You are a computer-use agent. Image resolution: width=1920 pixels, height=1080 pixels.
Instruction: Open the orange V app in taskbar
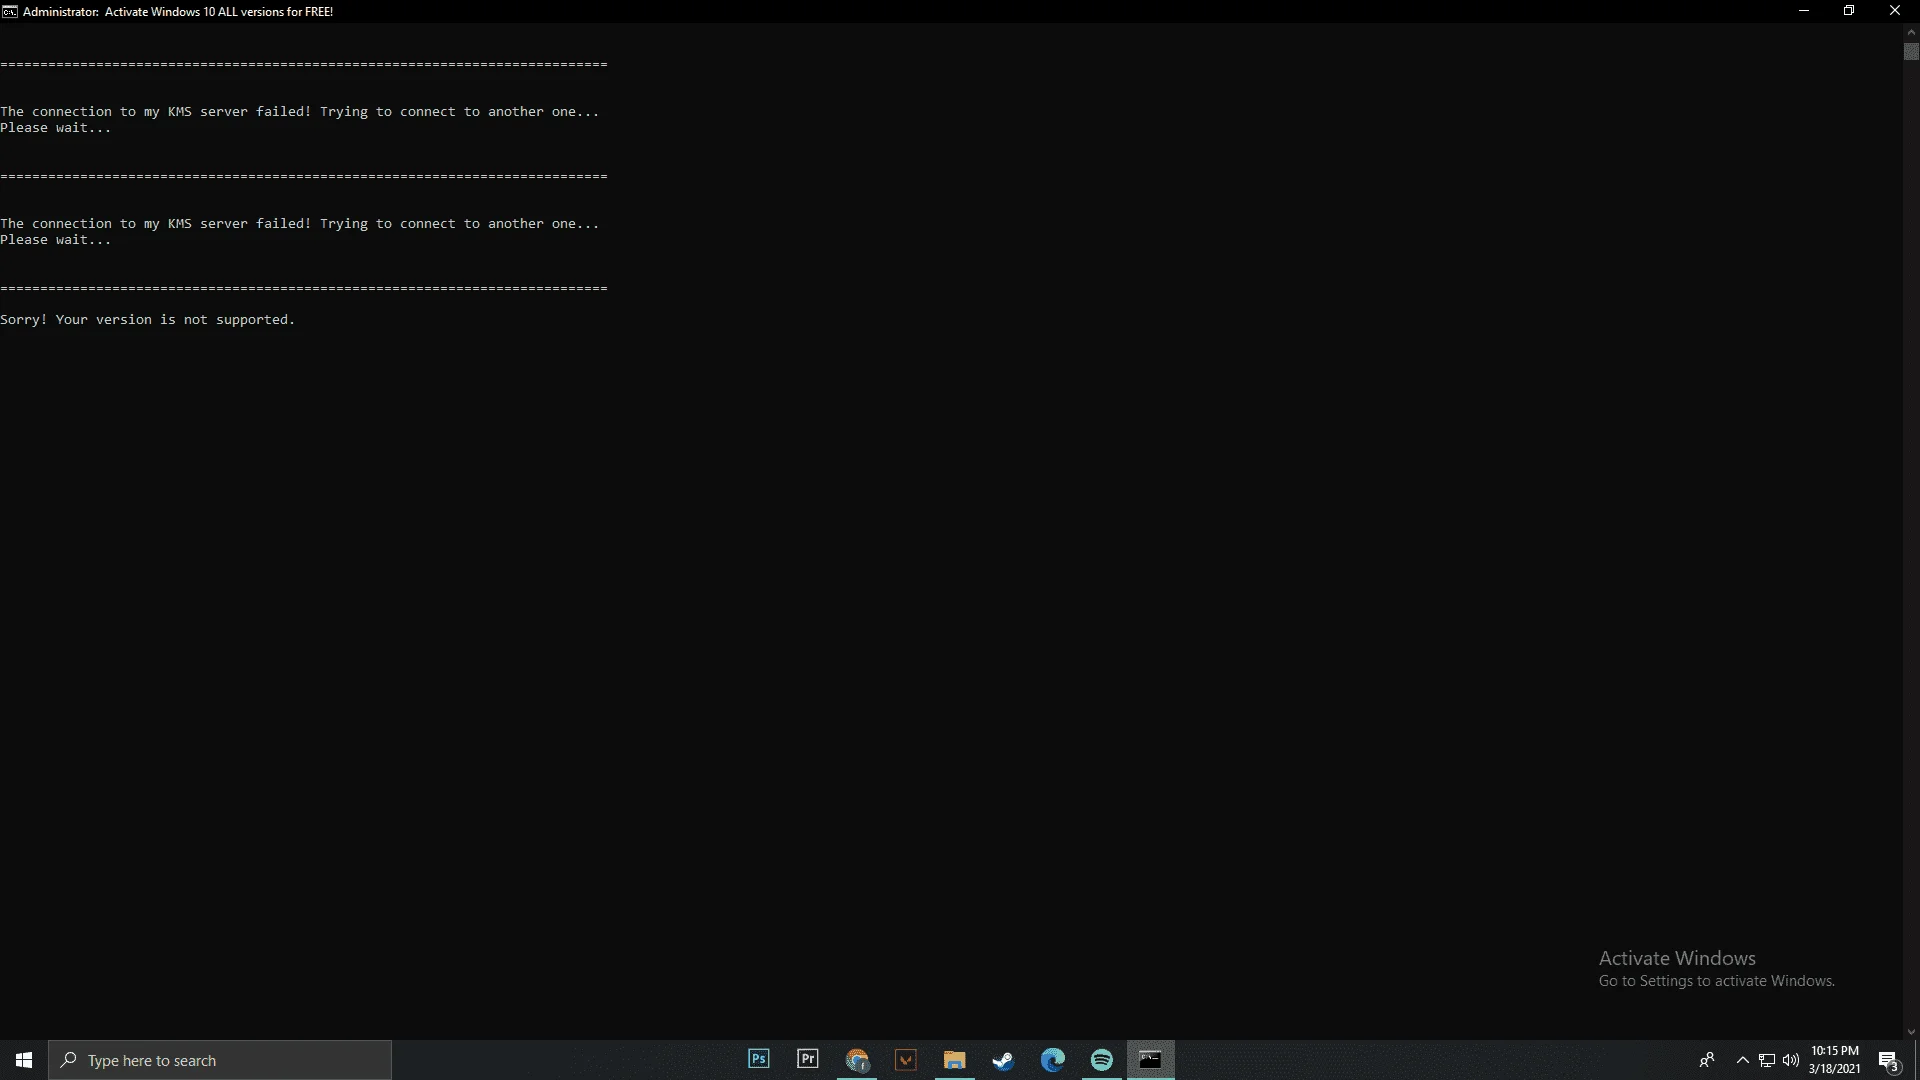[906, 1059]
